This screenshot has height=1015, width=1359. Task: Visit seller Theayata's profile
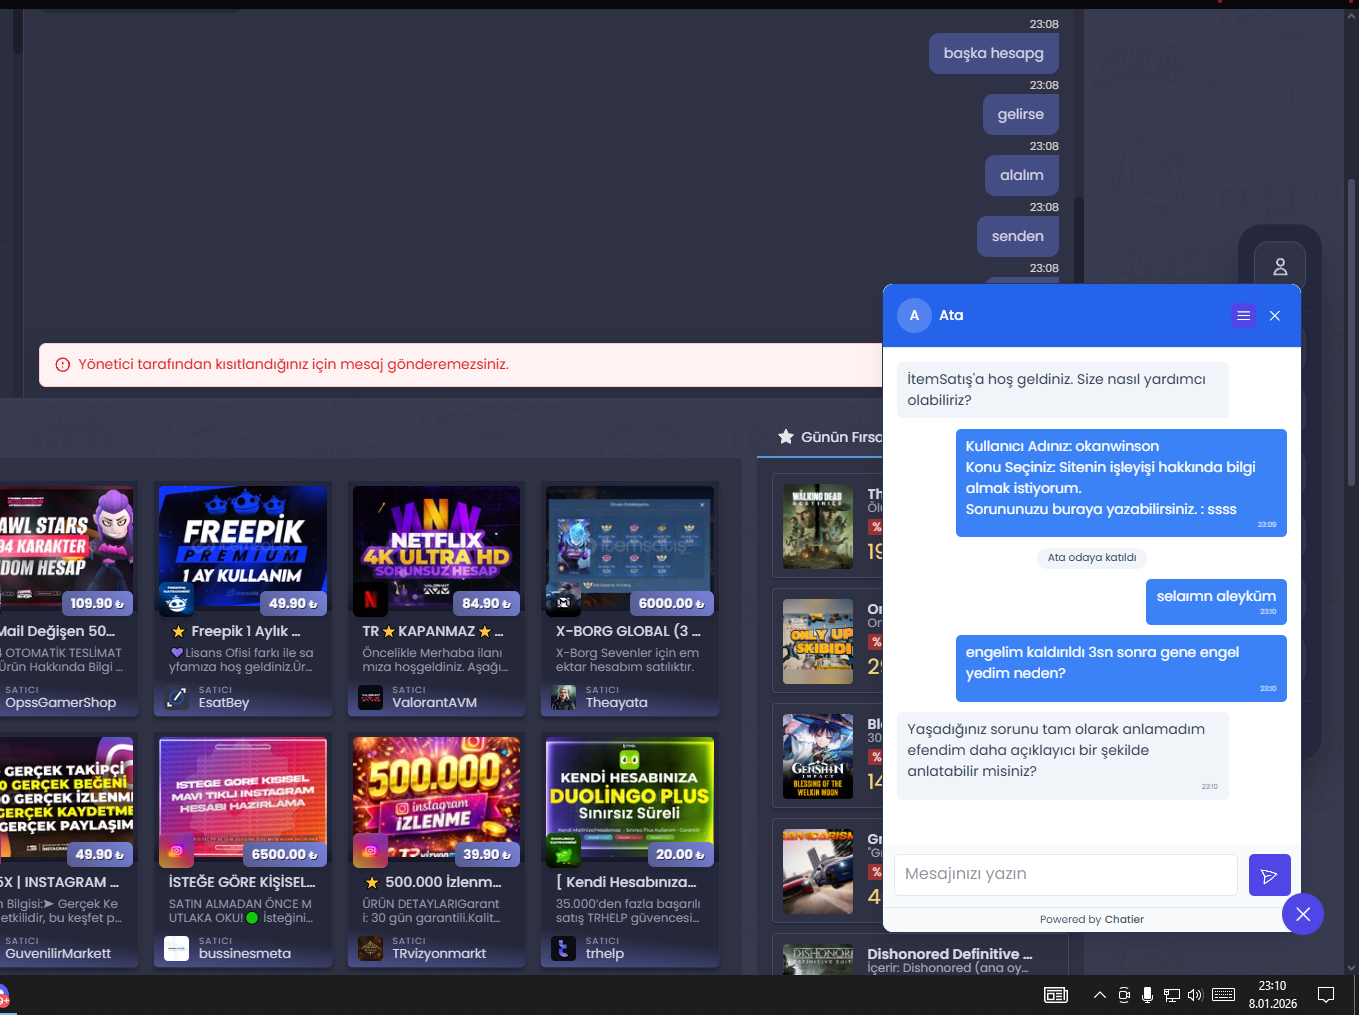617,703
